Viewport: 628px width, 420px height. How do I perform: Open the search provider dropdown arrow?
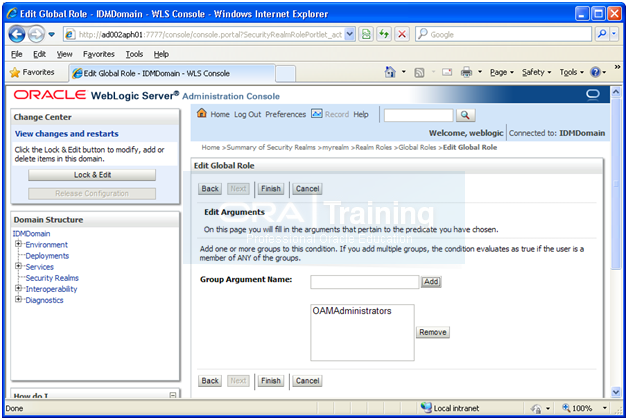click(614, 34)
